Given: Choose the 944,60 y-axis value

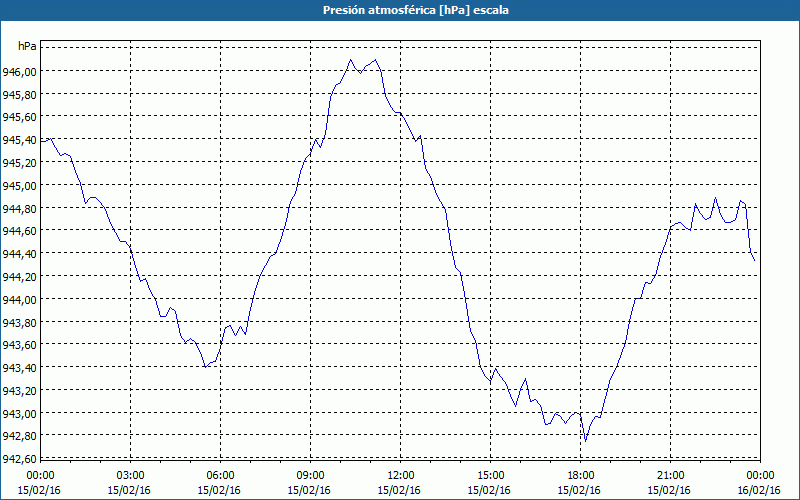Looking at the screenshot, I should 19,231.
